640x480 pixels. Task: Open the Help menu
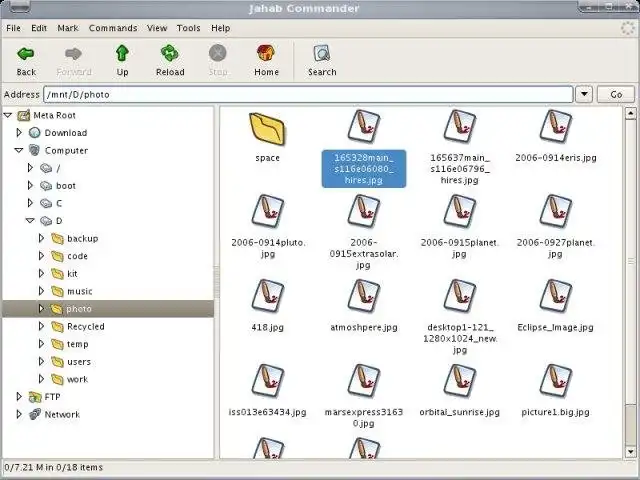coord(221,28)
